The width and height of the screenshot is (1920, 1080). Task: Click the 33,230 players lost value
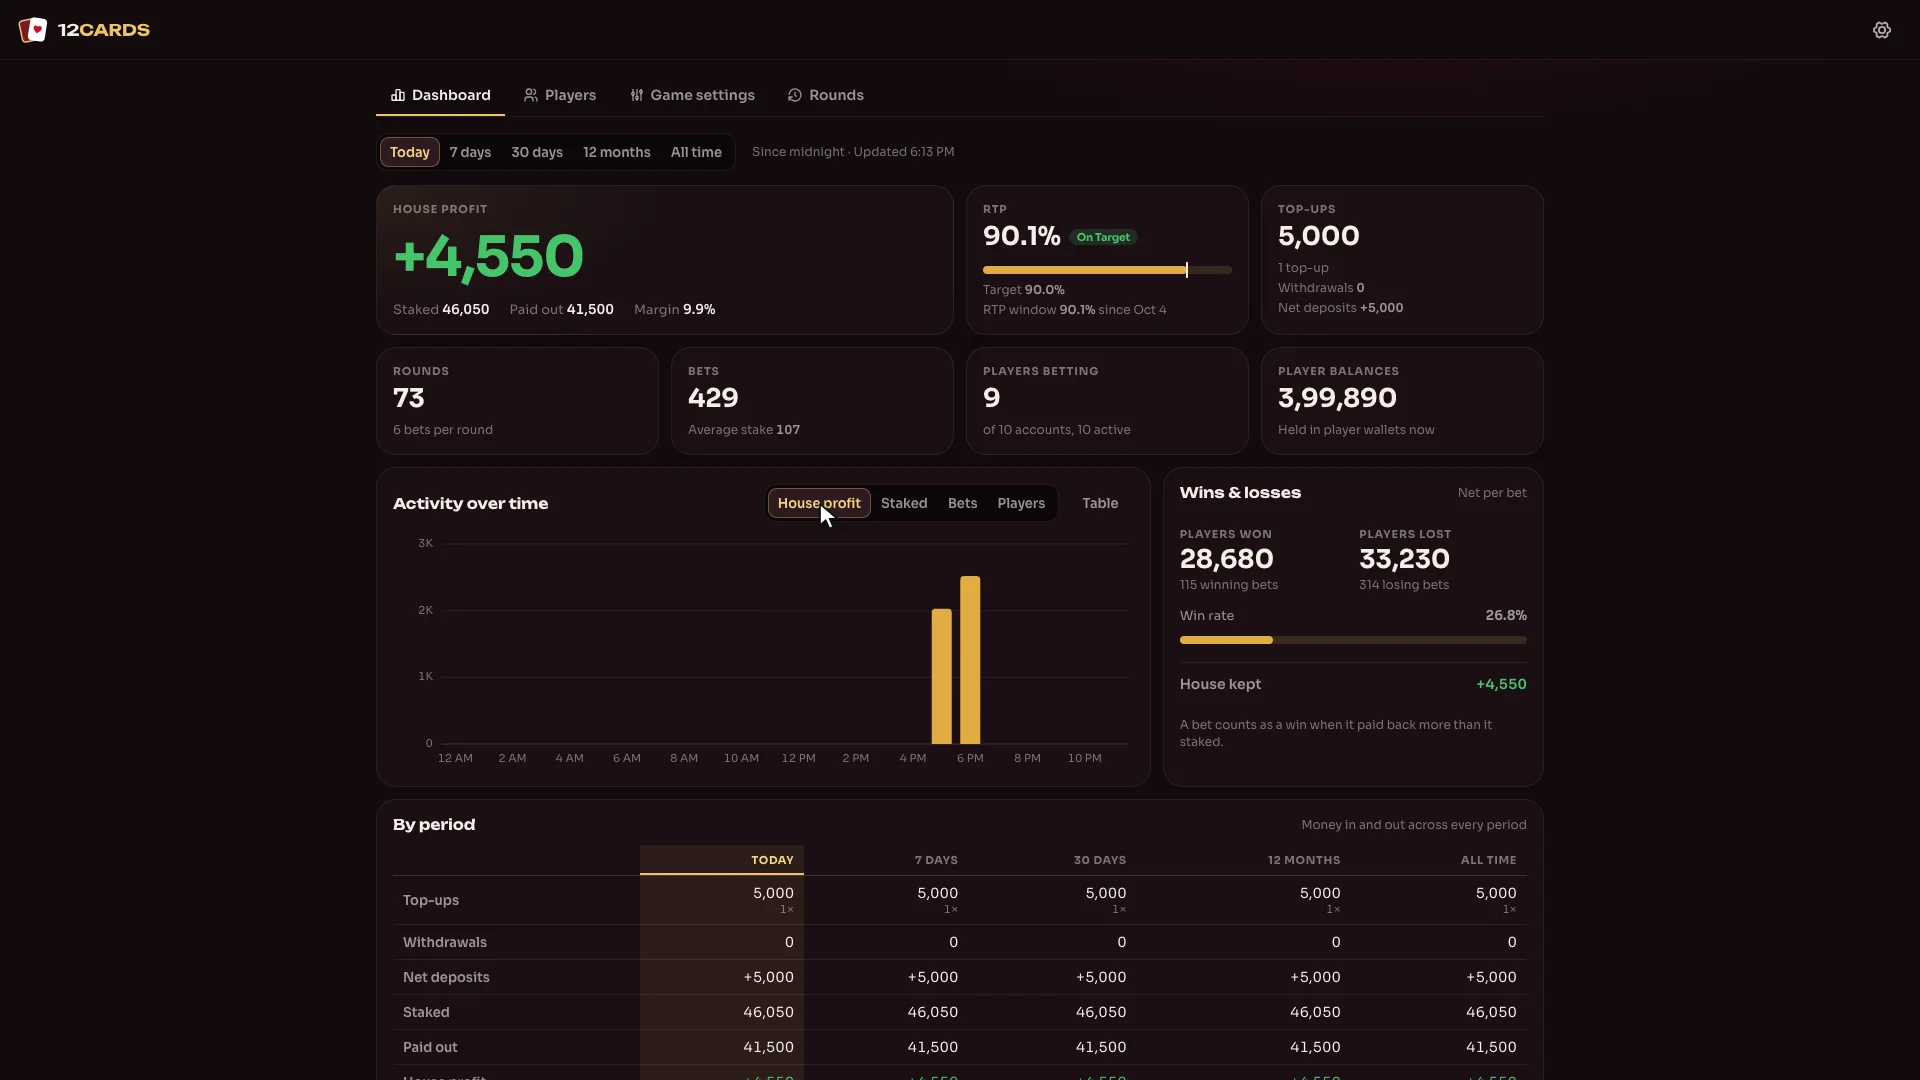pyautogui.click(x=1404, y=559)
